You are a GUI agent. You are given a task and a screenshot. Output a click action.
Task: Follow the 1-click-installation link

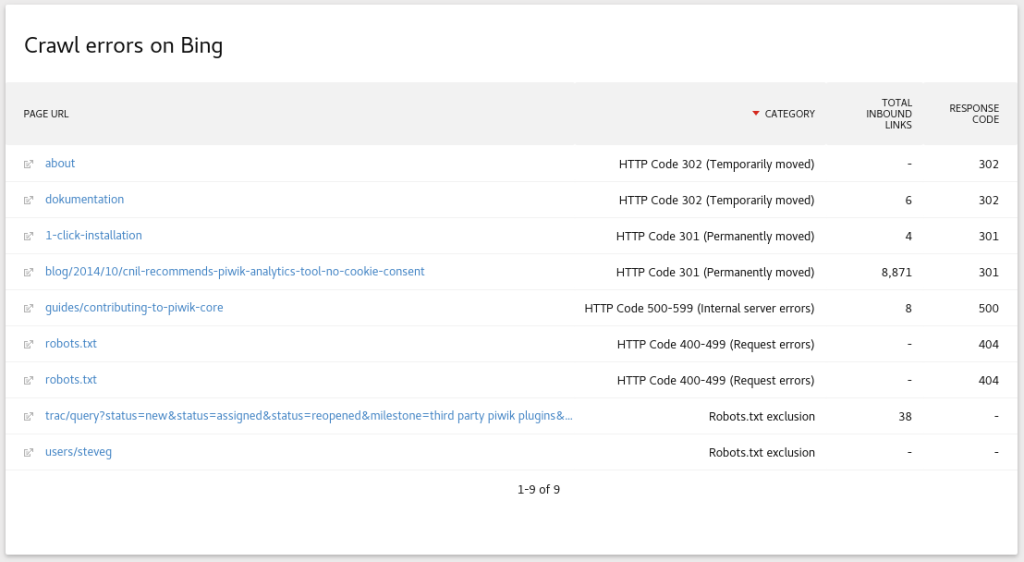tap(93, 236)
